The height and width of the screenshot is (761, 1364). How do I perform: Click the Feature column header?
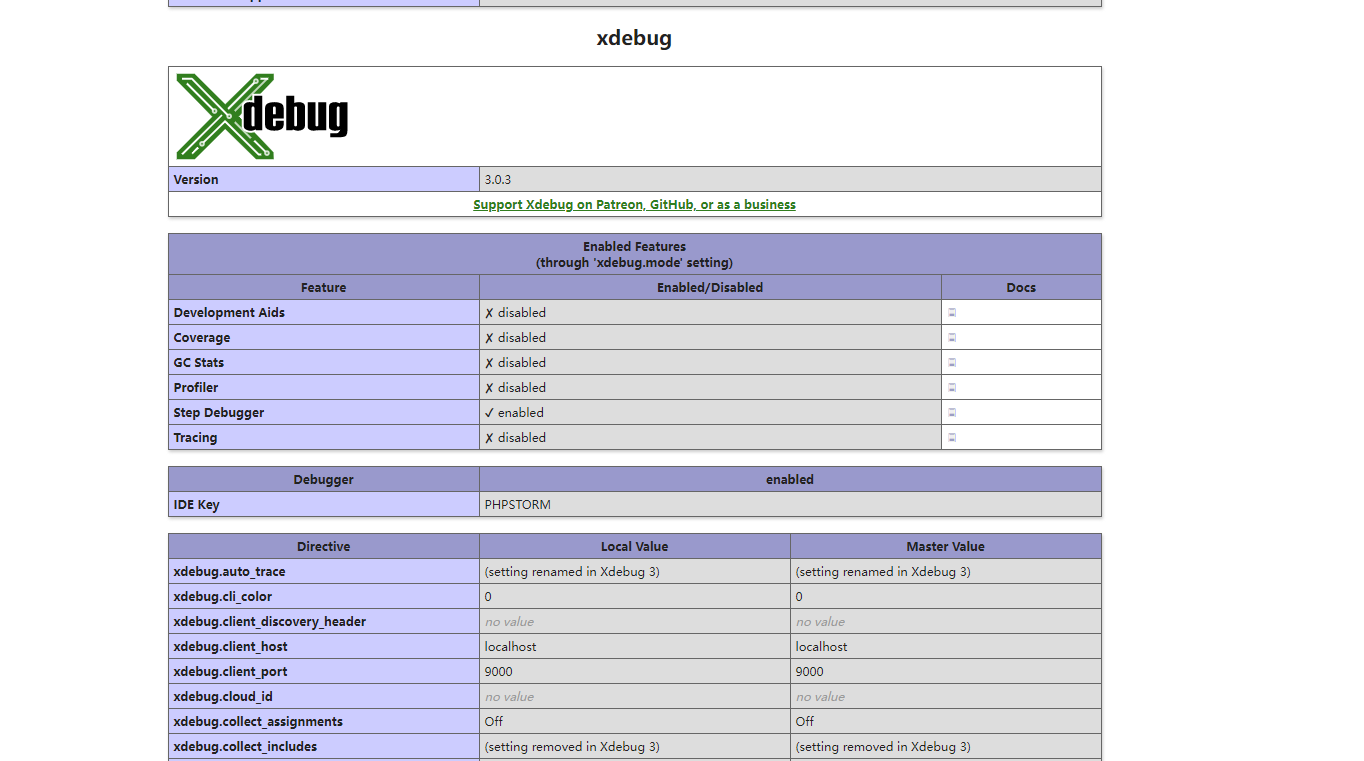click(324, 288)
